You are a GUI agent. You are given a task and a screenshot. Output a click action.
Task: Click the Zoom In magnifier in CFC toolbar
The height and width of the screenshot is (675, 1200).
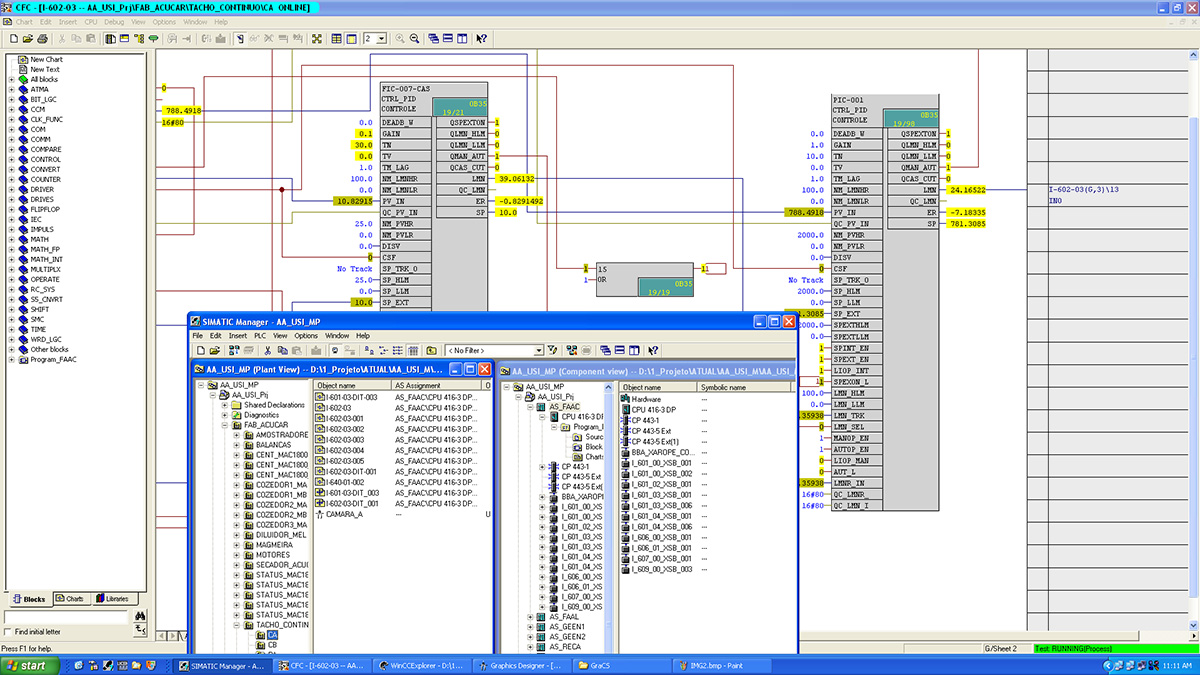[x=399, y=39]
